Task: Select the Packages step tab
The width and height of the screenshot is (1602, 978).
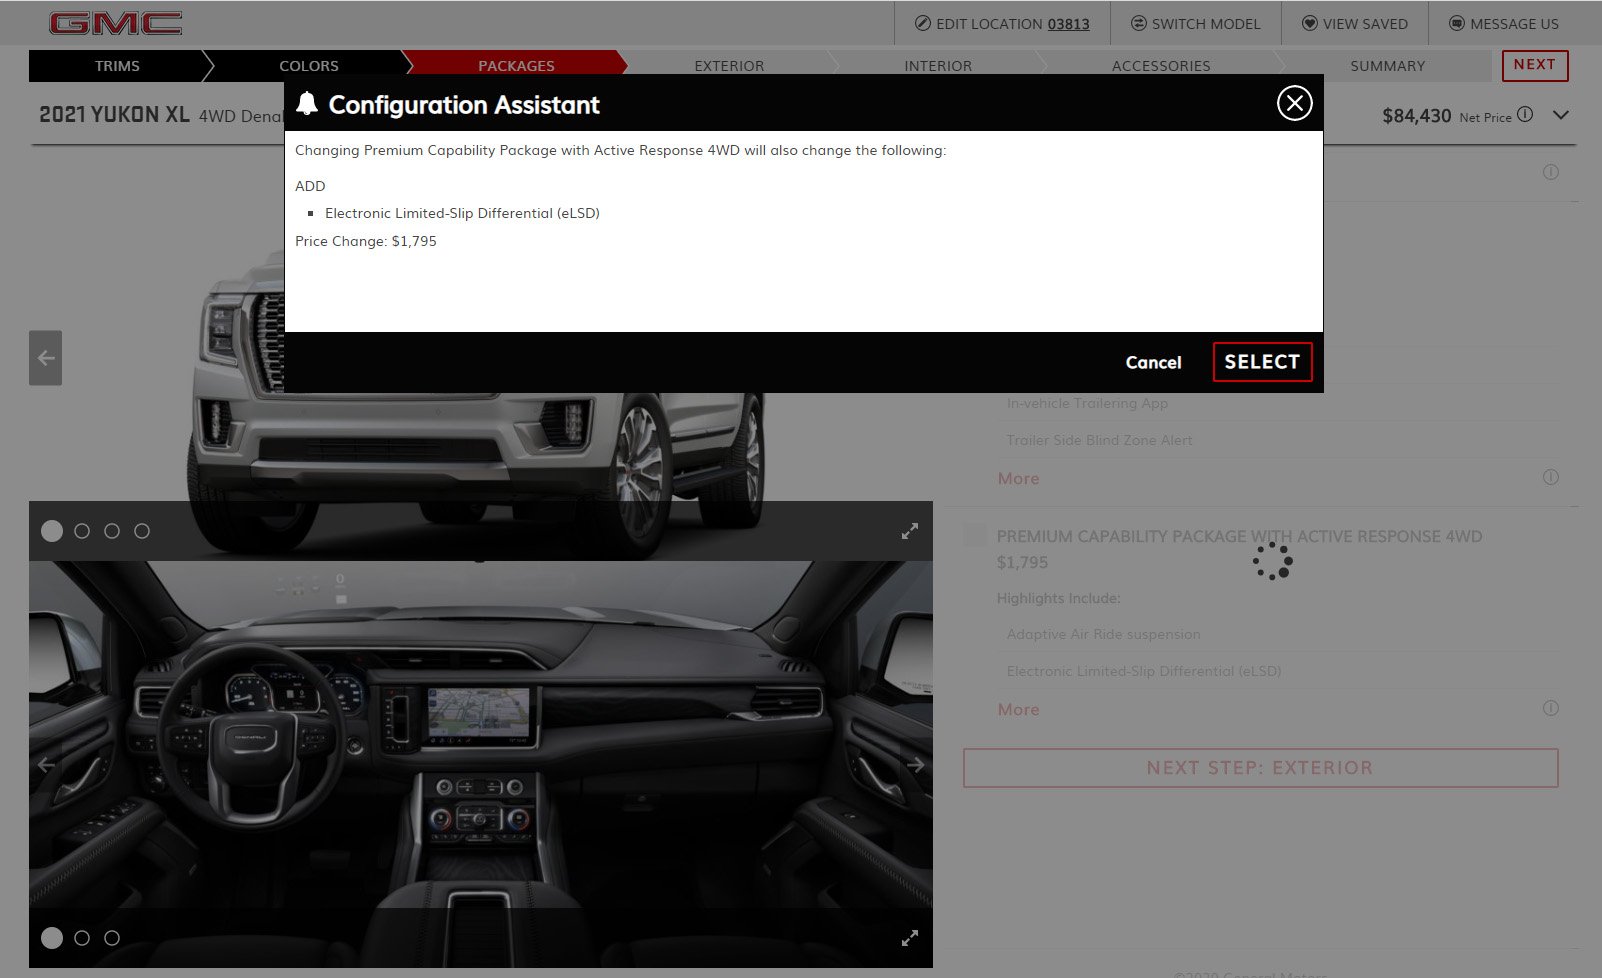Action: pos(516,65)
